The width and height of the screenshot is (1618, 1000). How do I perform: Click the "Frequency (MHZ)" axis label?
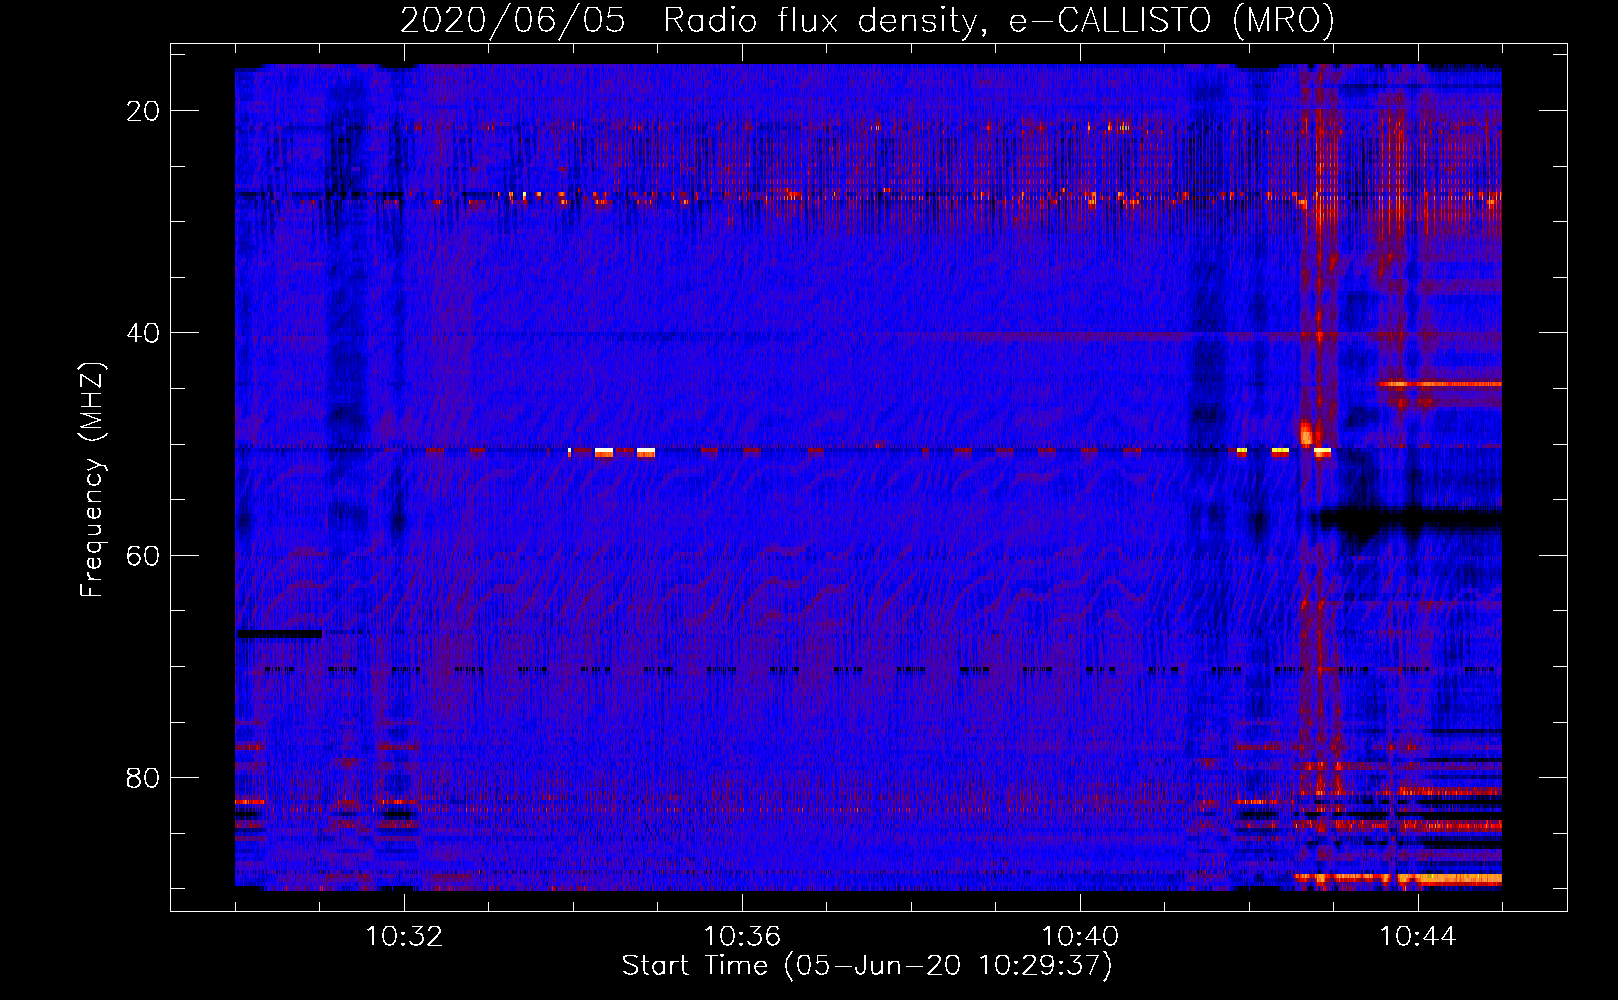click(x=92, y=480)
